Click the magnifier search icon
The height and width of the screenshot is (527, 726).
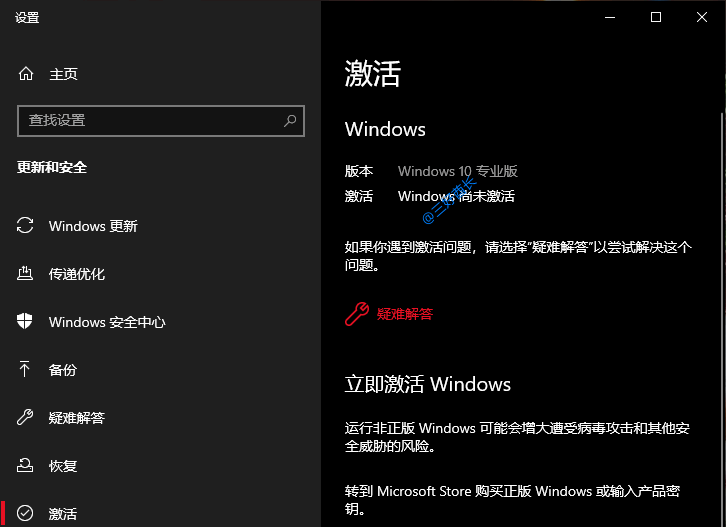(290, 121)
